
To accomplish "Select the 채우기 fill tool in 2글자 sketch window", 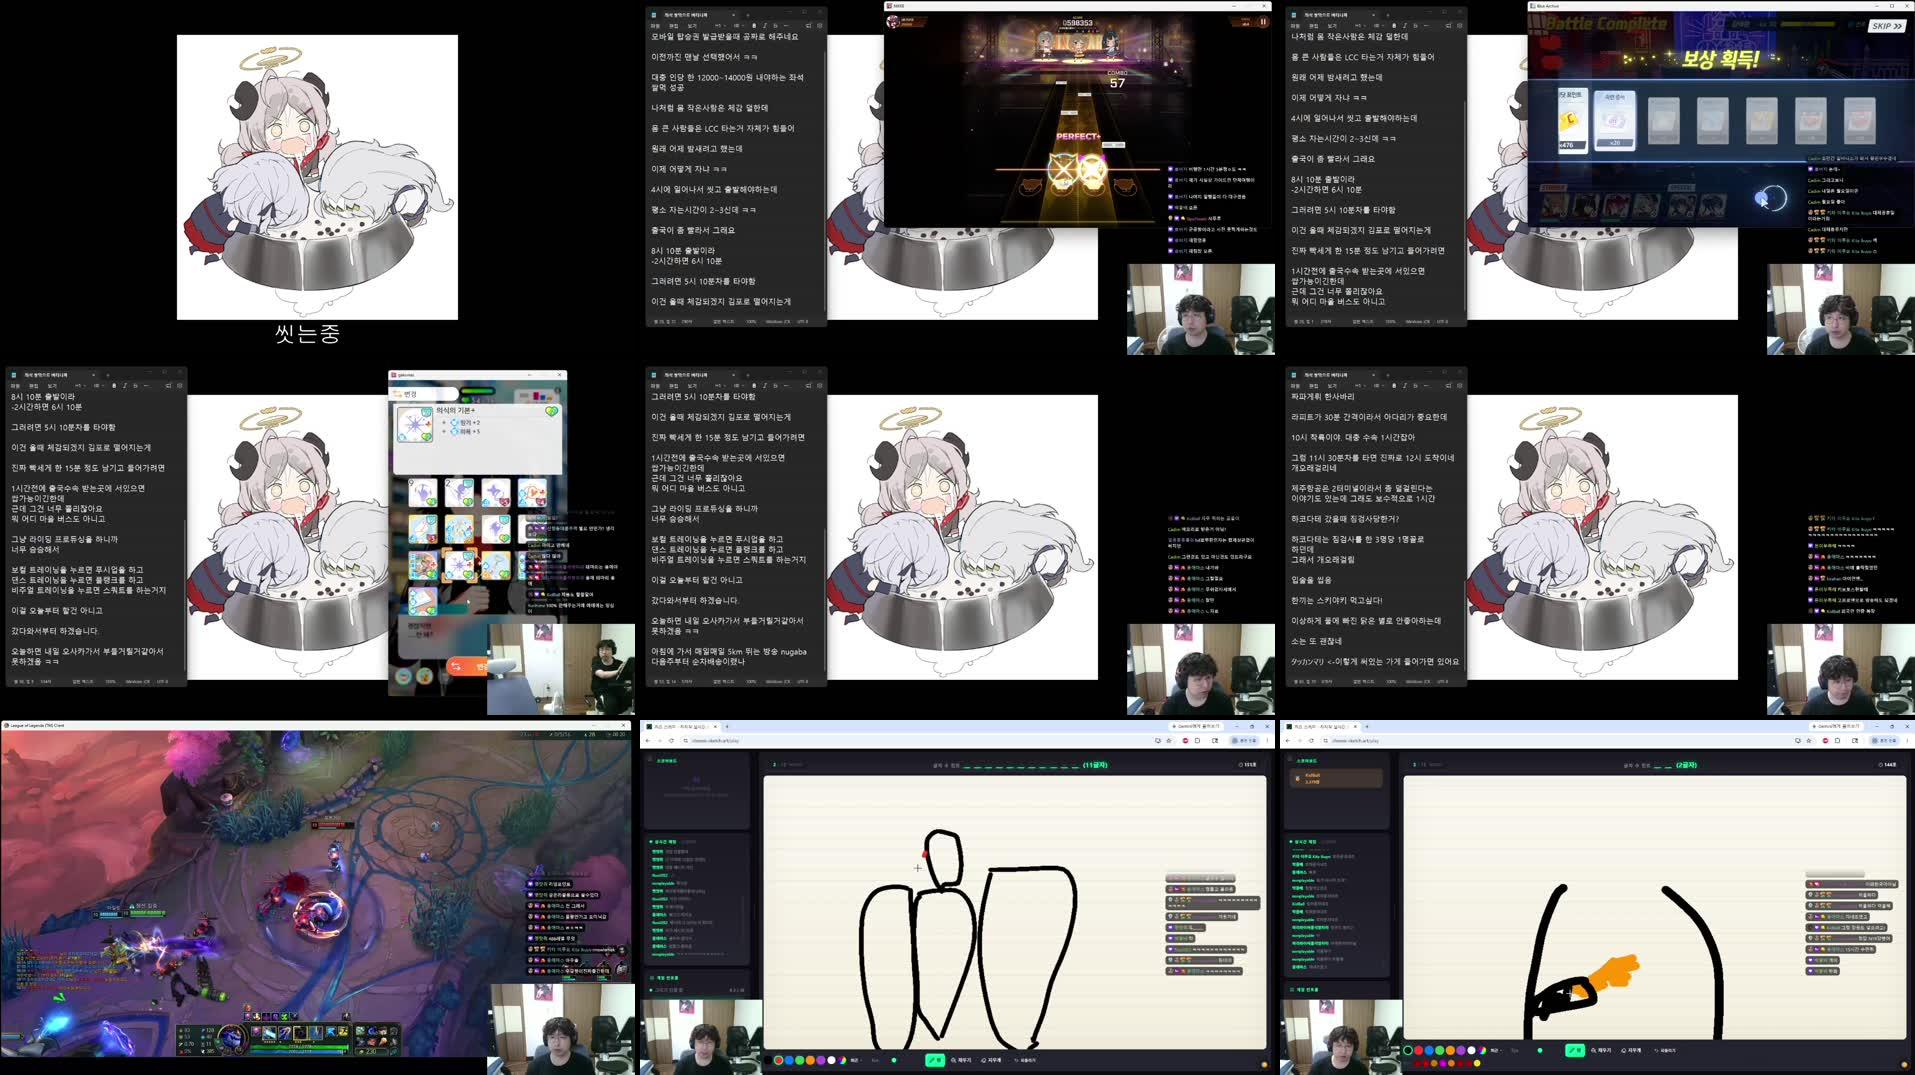I will [x=1601, y=1050].
